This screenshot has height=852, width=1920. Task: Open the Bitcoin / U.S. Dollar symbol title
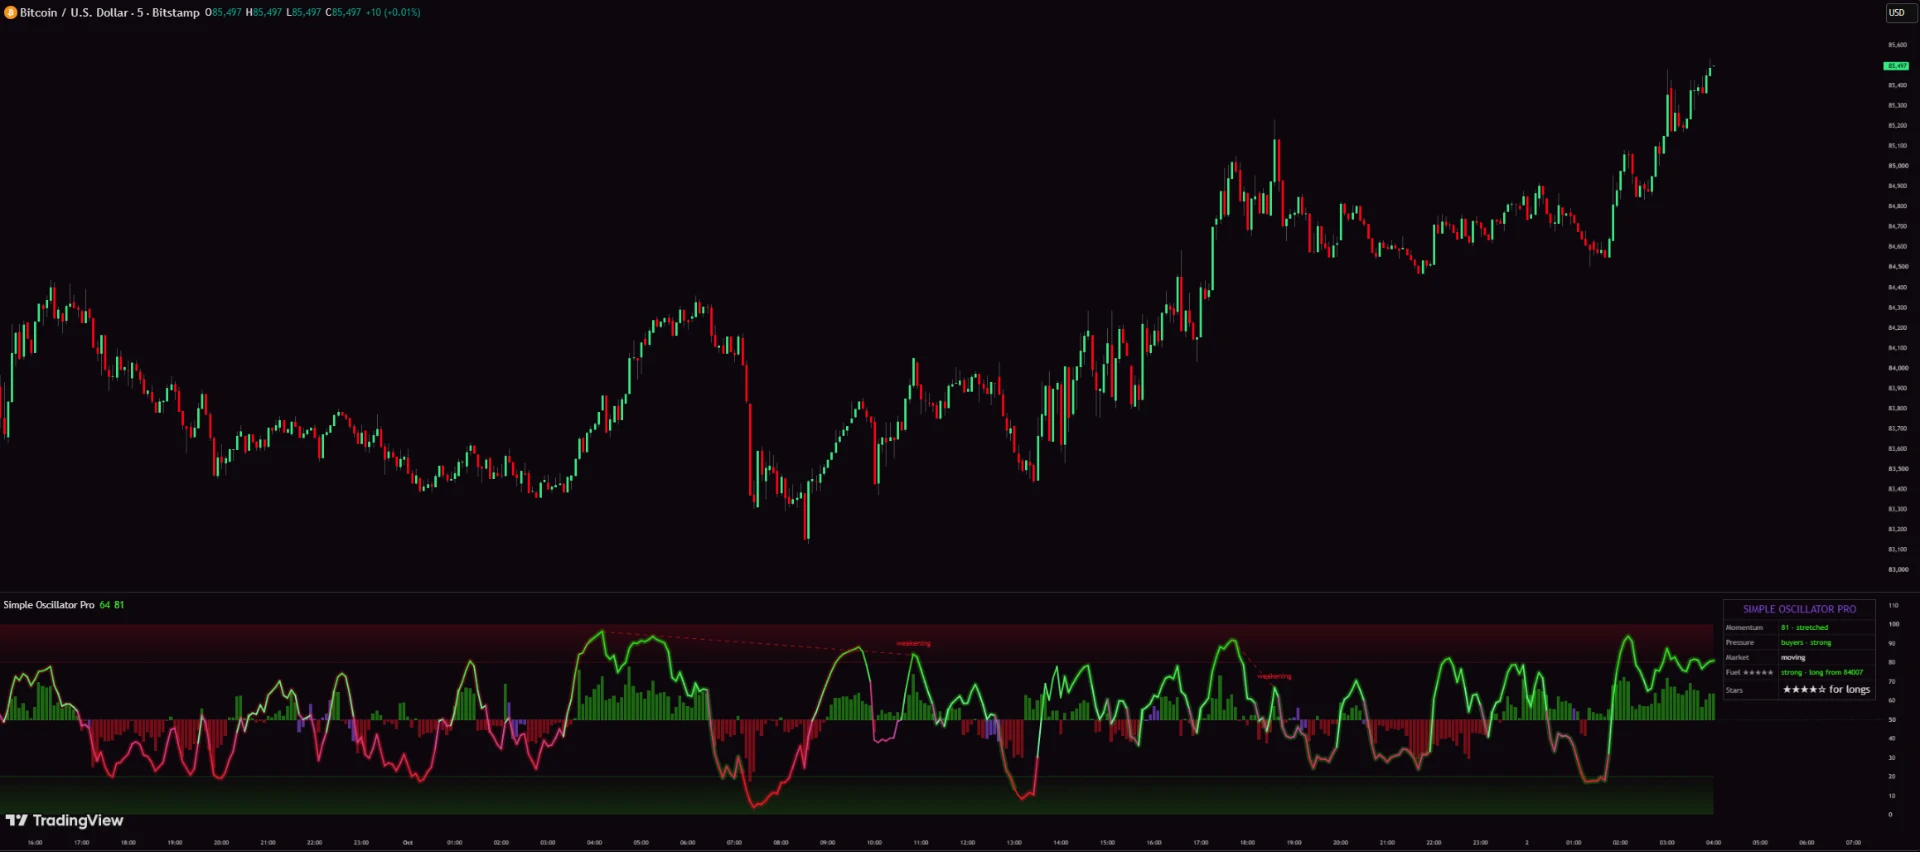109,13
